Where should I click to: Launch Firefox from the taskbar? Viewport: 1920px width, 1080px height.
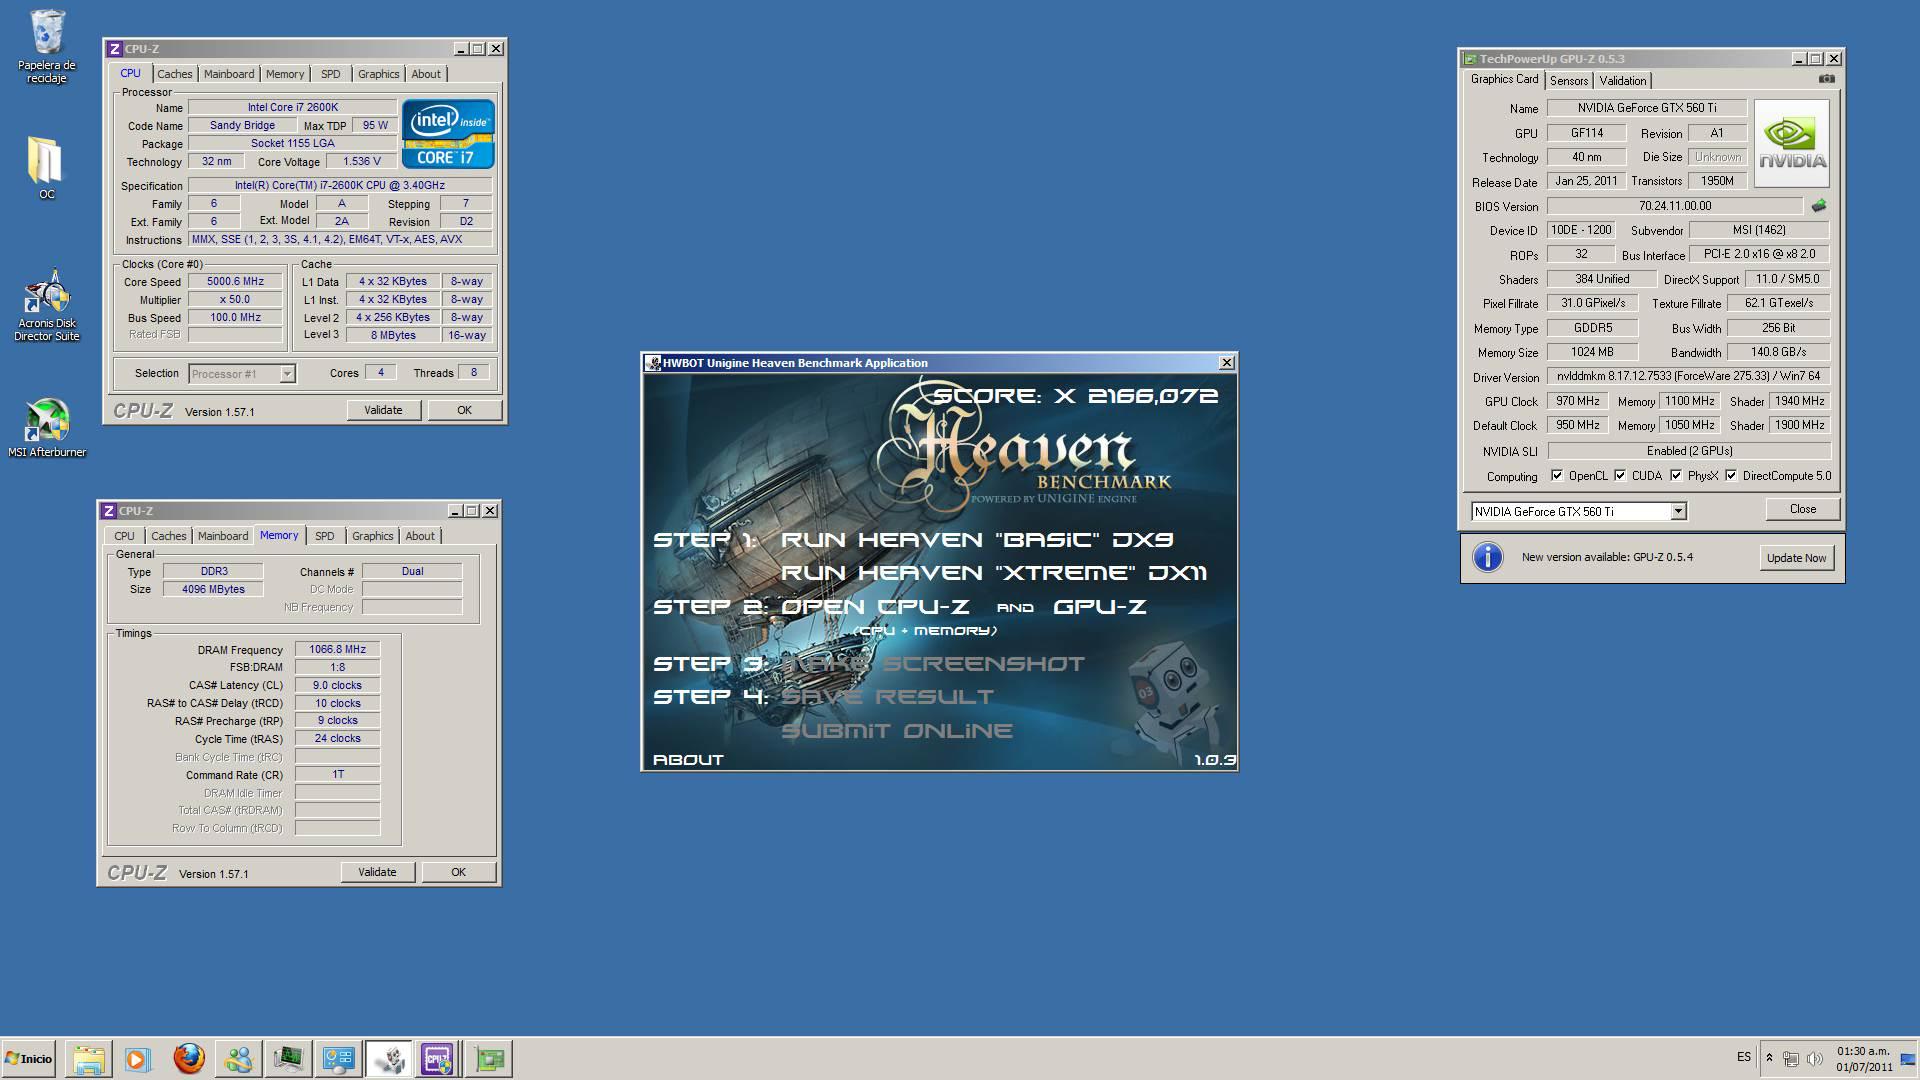pos(188,1059)
